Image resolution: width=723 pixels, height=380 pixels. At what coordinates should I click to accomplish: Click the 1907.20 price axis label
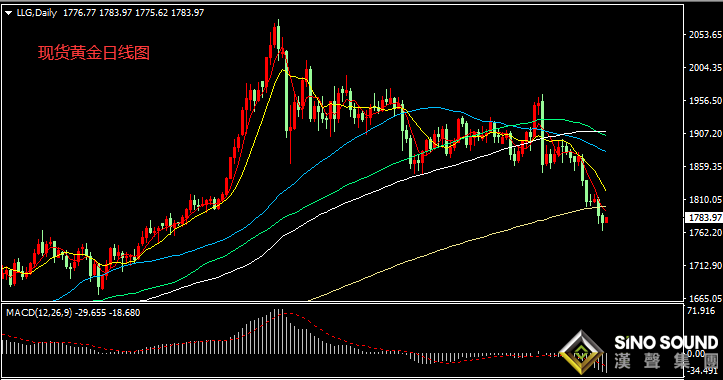click(705, 133)
